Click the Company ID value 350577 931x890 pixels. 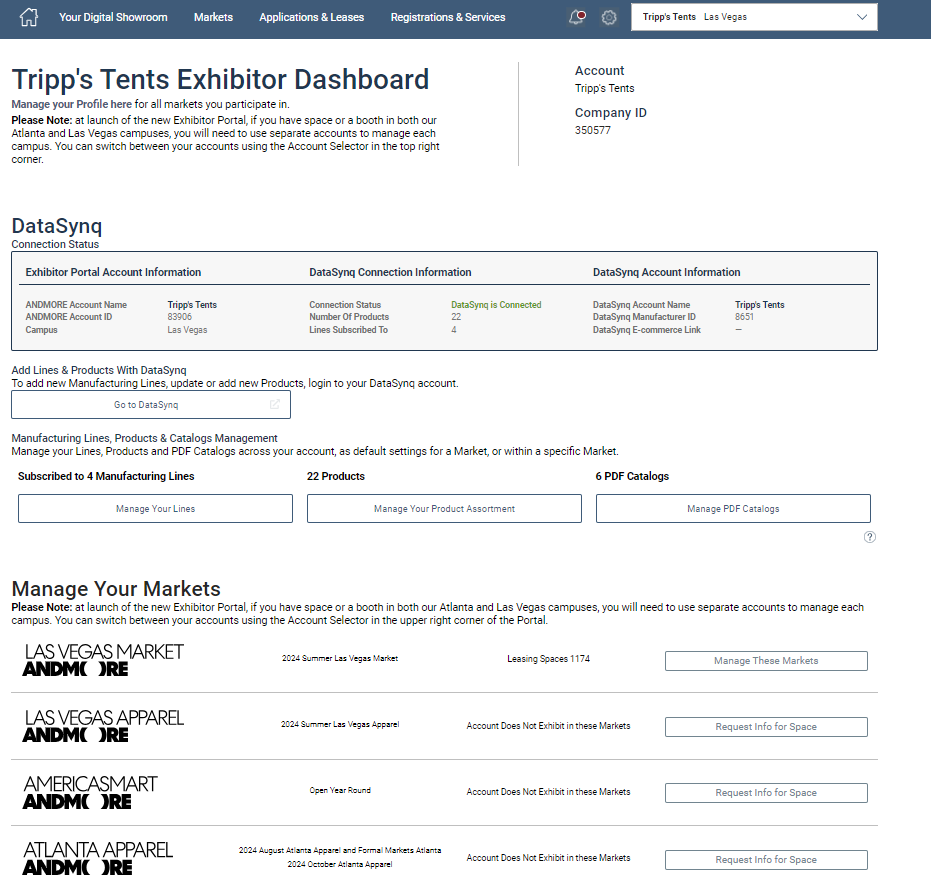593,130
